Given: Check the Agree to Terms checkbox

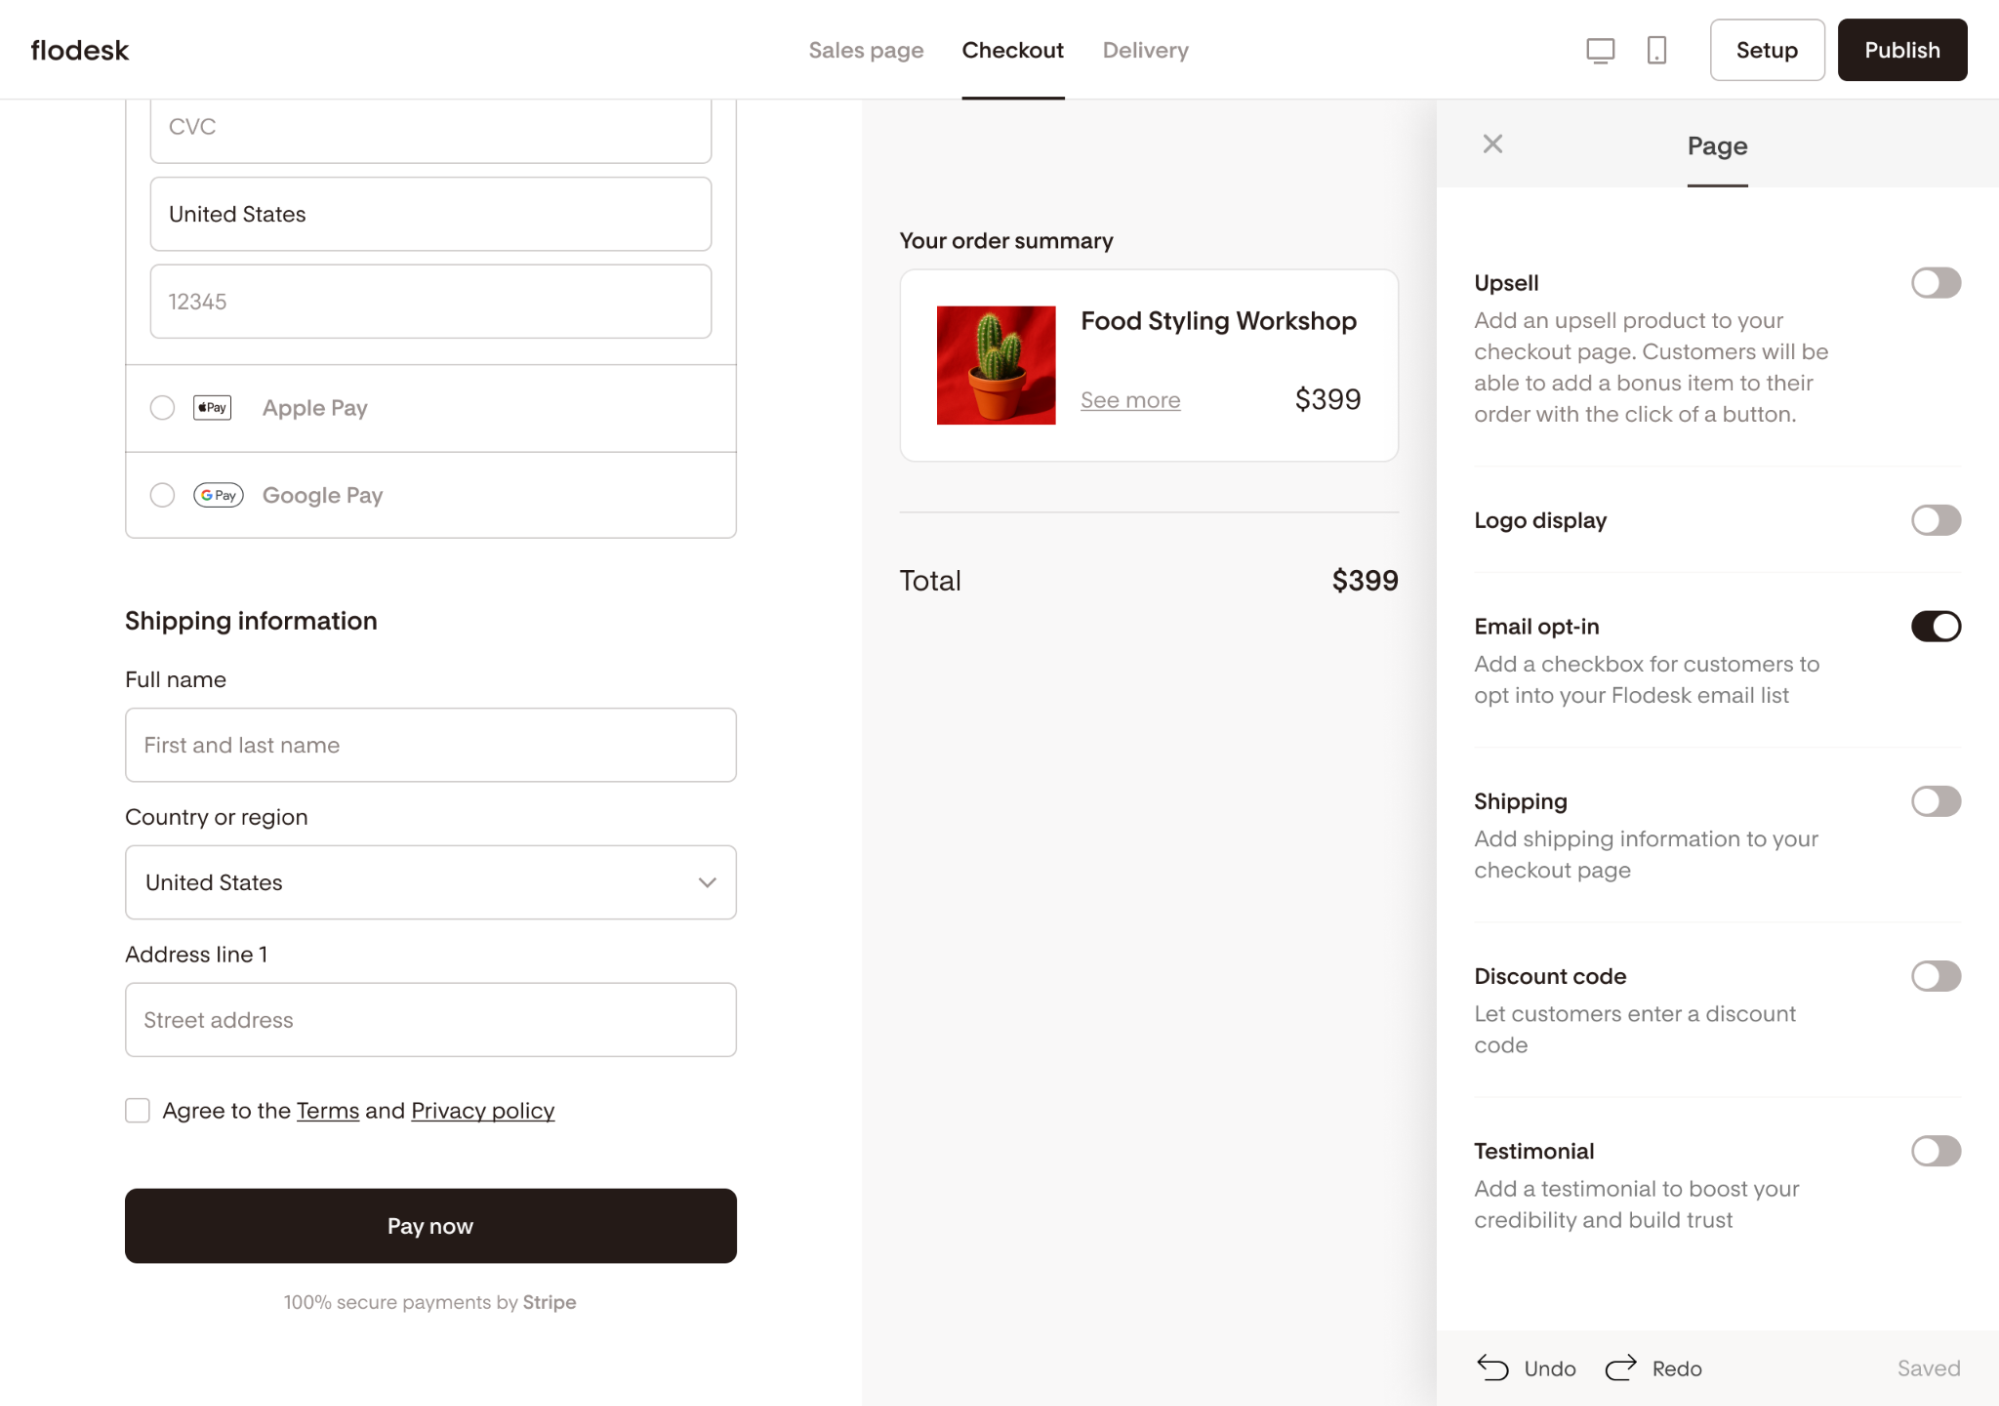Looking at the screenshot, I should tap(138, 1110).
